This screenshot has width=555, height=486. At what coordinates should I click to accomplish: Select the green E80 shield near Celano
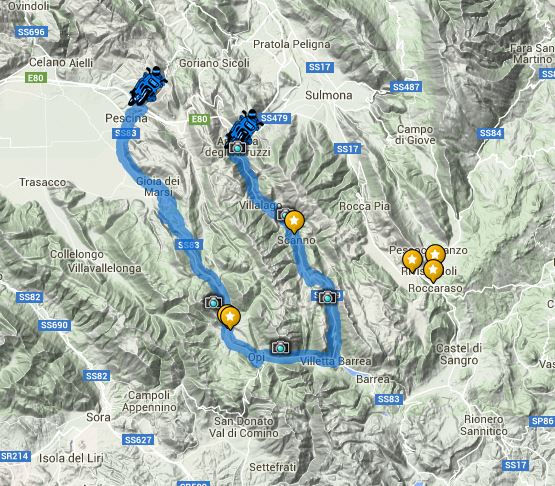click(36, 78)
